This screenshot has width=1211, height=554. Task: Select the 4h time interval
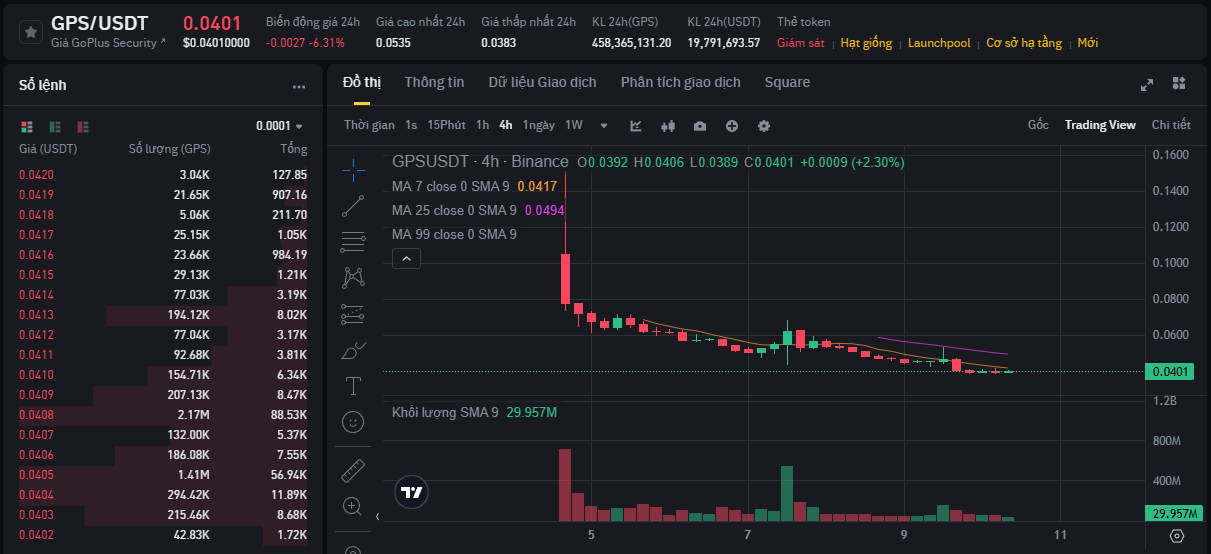click(x=506, y=125)
